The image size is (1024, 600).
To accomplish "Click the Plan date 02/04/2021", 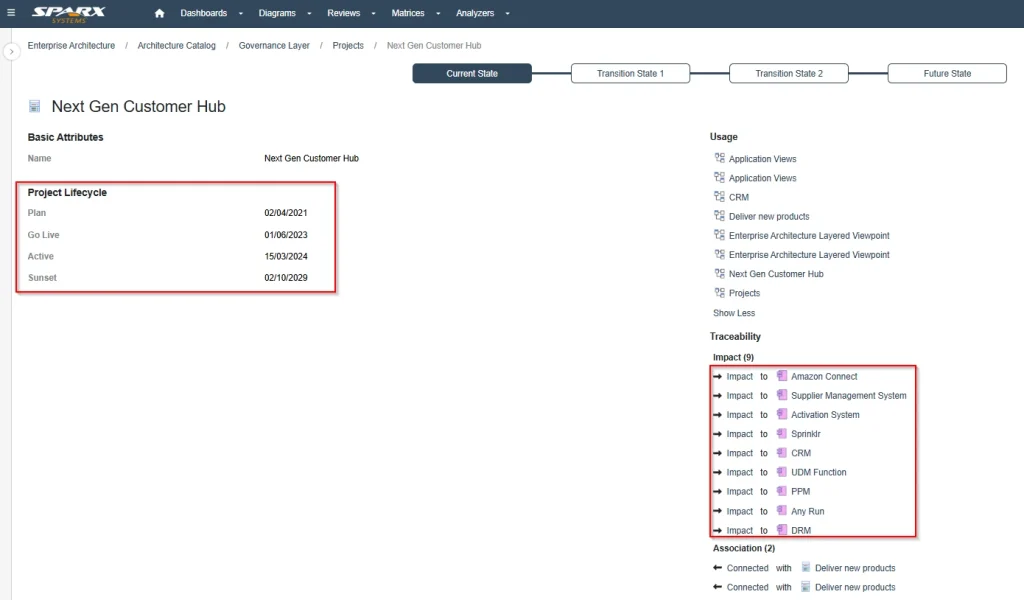I will coord(285,213).
